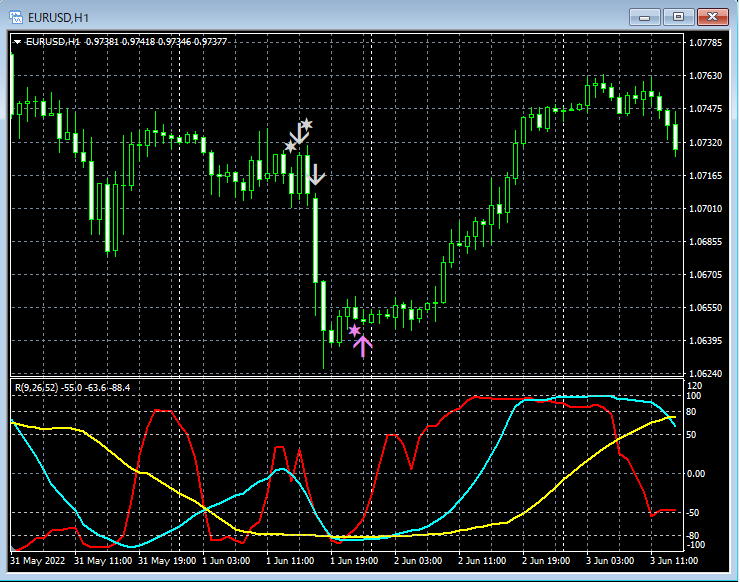Image resolution: width=740 pixels, height=582 pixels.
Task: Click price level 1.06550 on scale
Action: [x=706, y=307]
